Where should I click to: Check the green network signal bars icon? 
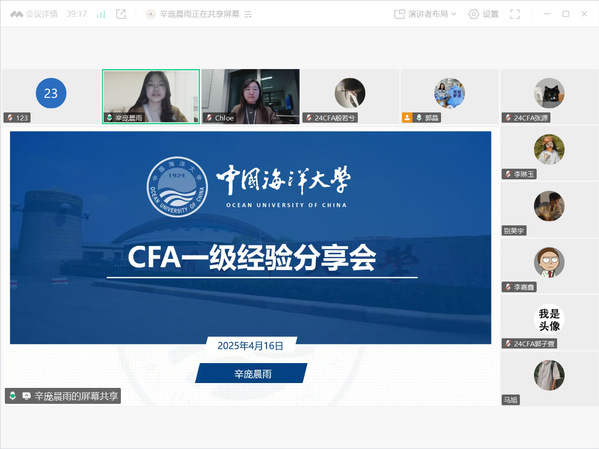pyautogui.click(x=101, y=14)
